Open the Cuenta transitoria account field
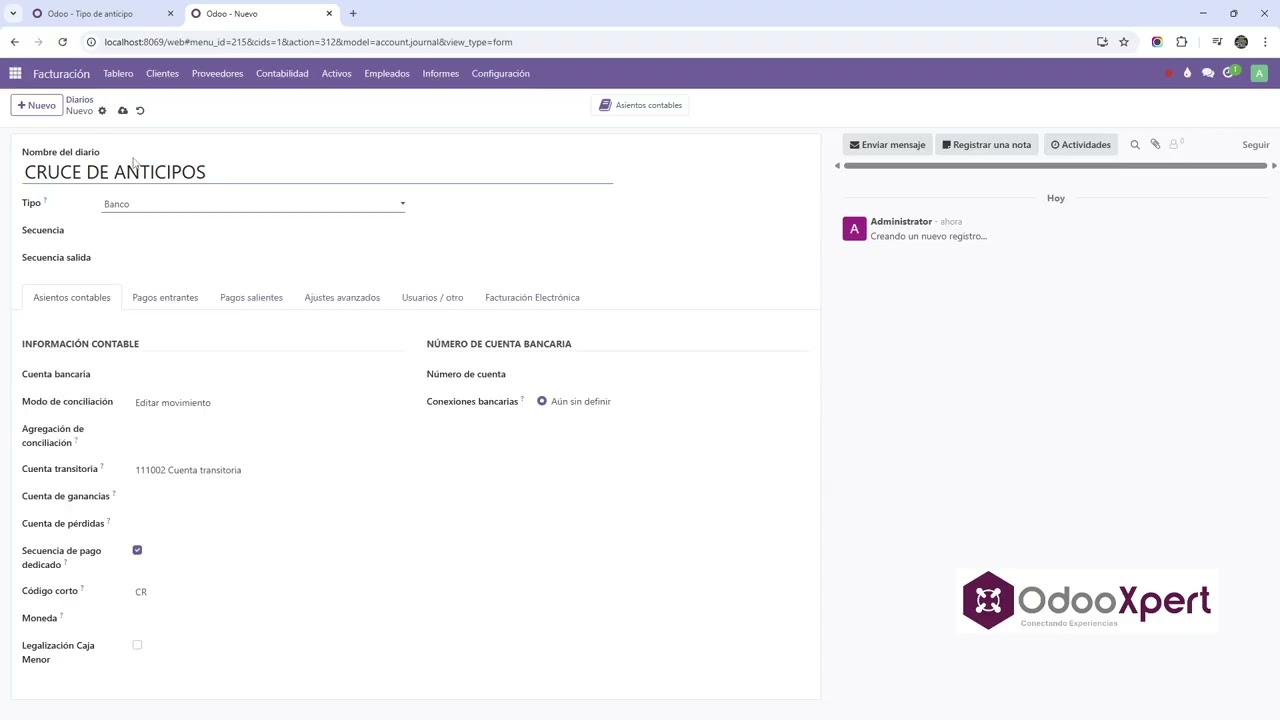The image size is (1280, 720). [270, 470]
